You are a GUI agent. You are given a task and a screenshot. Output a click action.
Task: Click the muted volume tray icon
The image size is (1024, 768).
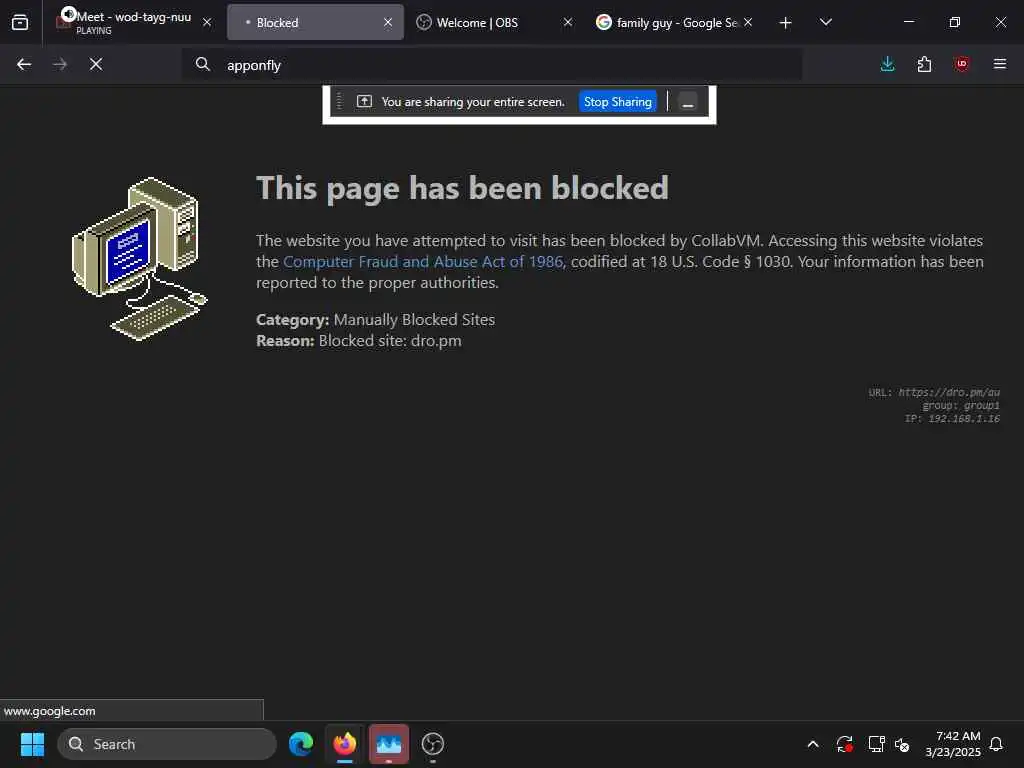pyautogui.click(x=903, y=744)
